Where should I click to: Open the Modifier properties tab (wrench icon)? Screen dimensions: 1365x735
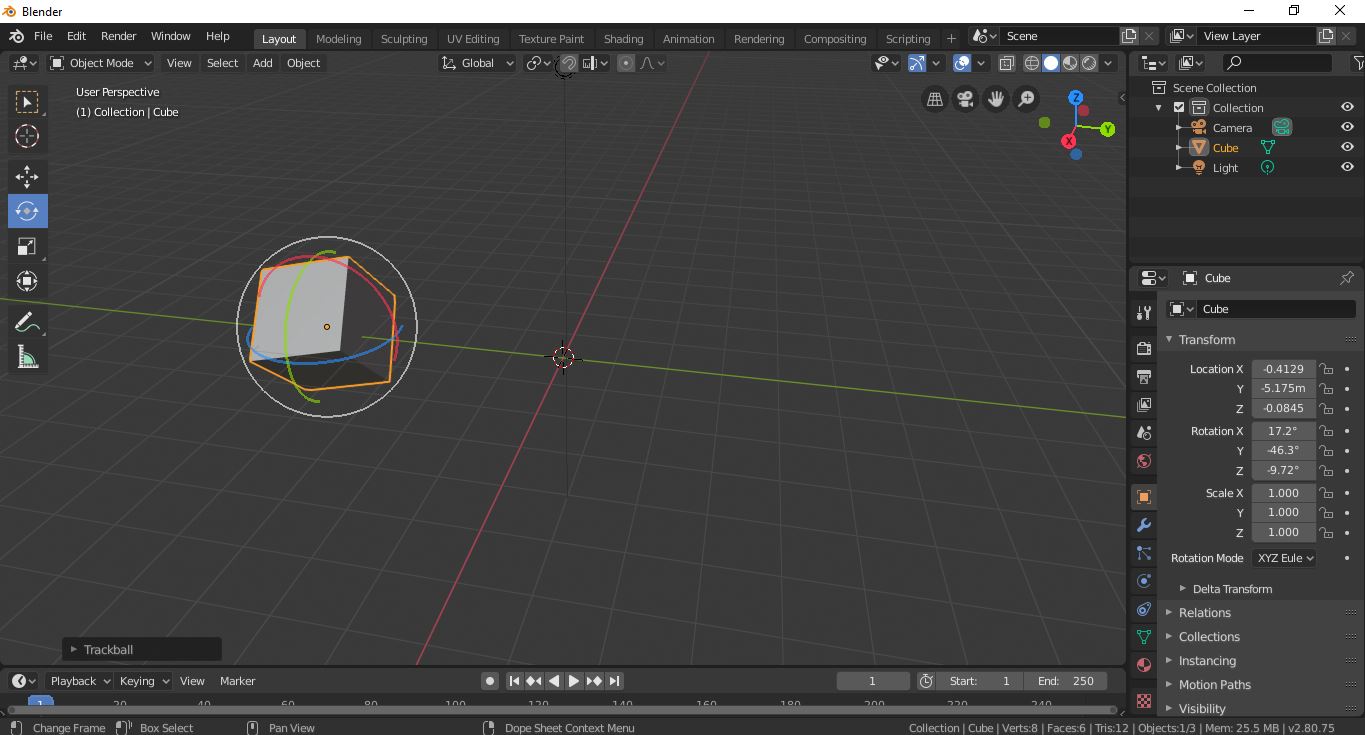point(1143,525)
